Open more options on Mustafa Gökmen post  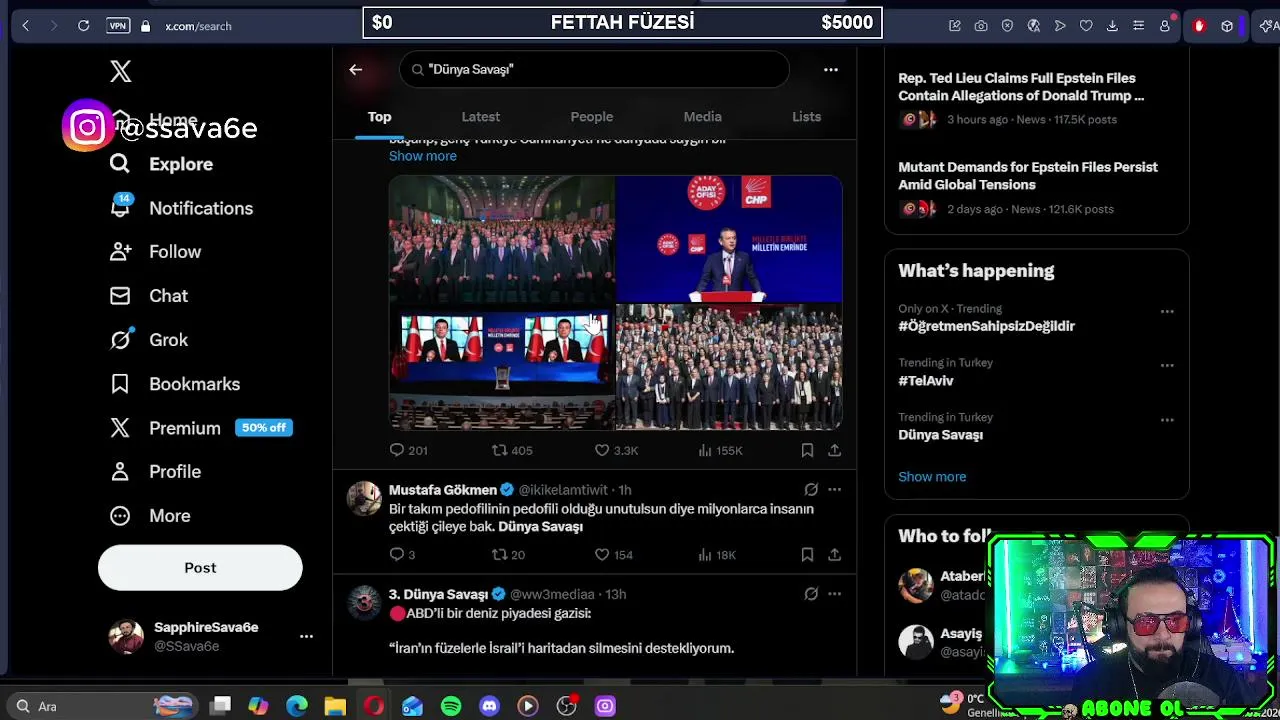point(834,490)
